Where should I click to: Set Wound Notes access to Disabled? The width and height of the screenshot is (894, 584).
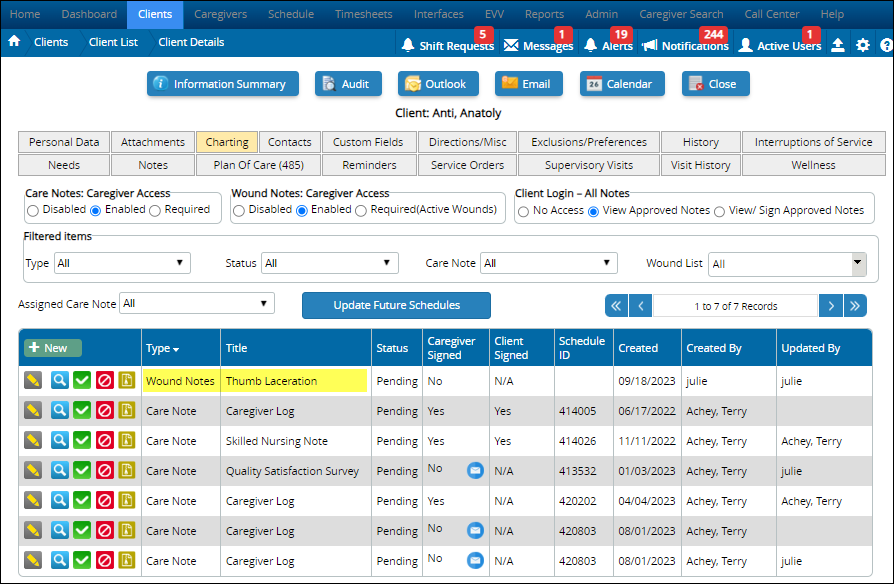tap(239, 210)
